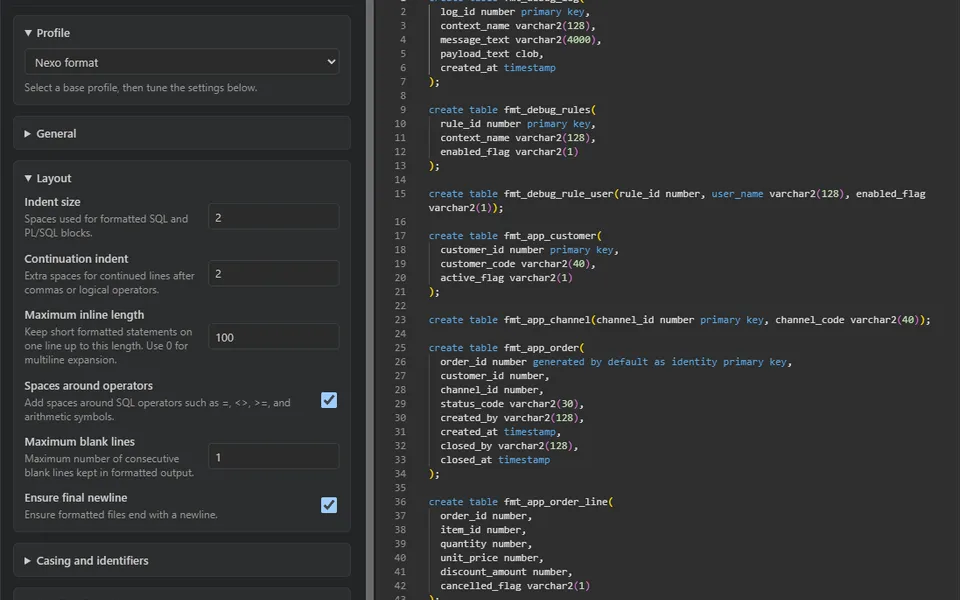Click the discount_amount number line
This screenshot has width=960, height=600.
[x=506, y=572]
